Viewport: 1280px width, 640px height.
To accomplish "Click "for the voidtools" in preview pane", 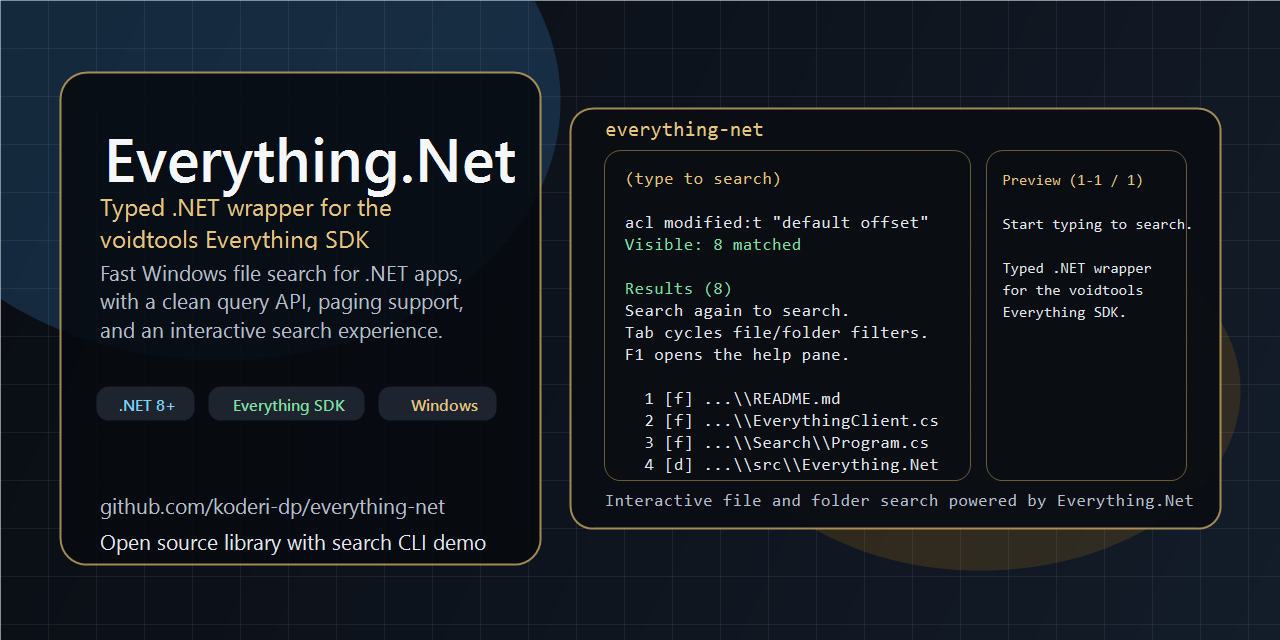I will point(1073,291).
